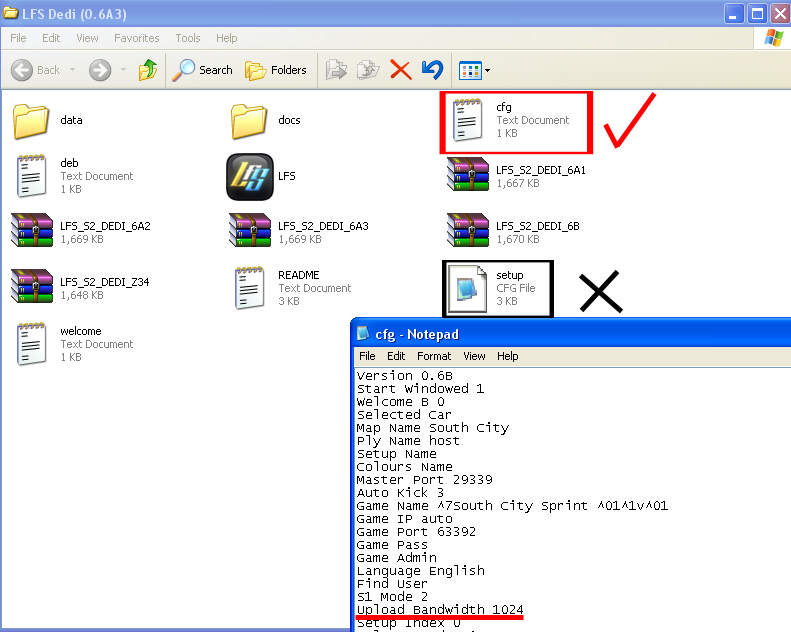Click the 'Welcome B 0' line in Notepad
This screenshot has height=632, width=791.
(x=401, y=402)
